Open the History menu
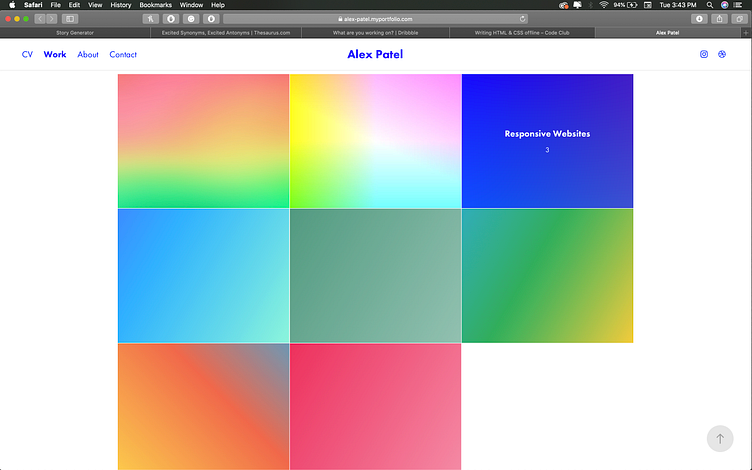Screen dimensions: 752x470 [x=121, y=5]
